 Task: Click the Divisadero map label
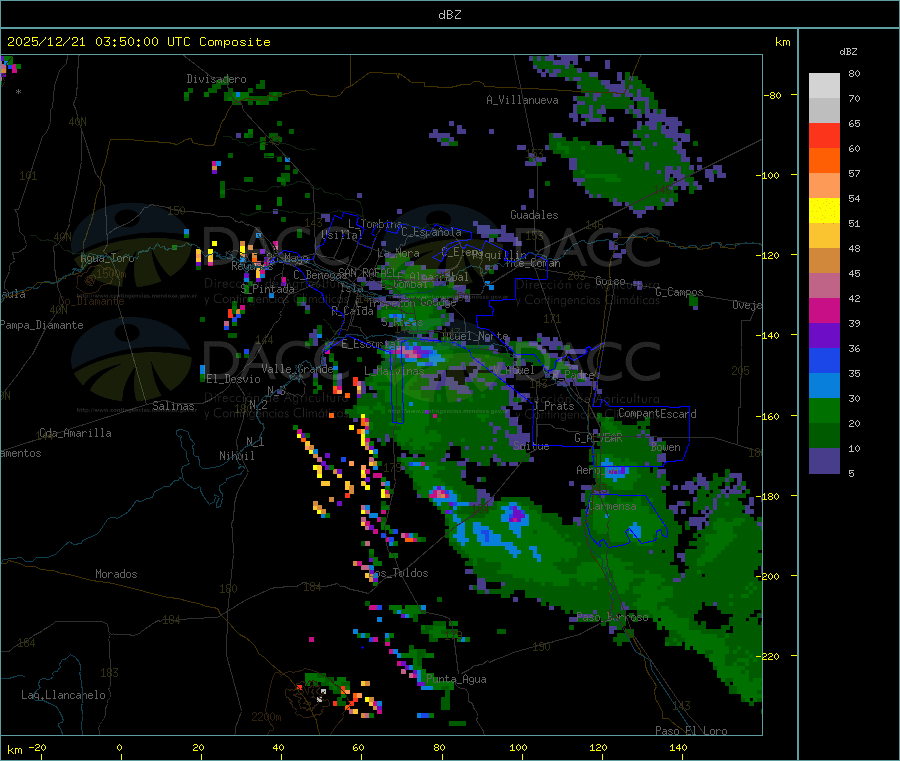point(216,79)
